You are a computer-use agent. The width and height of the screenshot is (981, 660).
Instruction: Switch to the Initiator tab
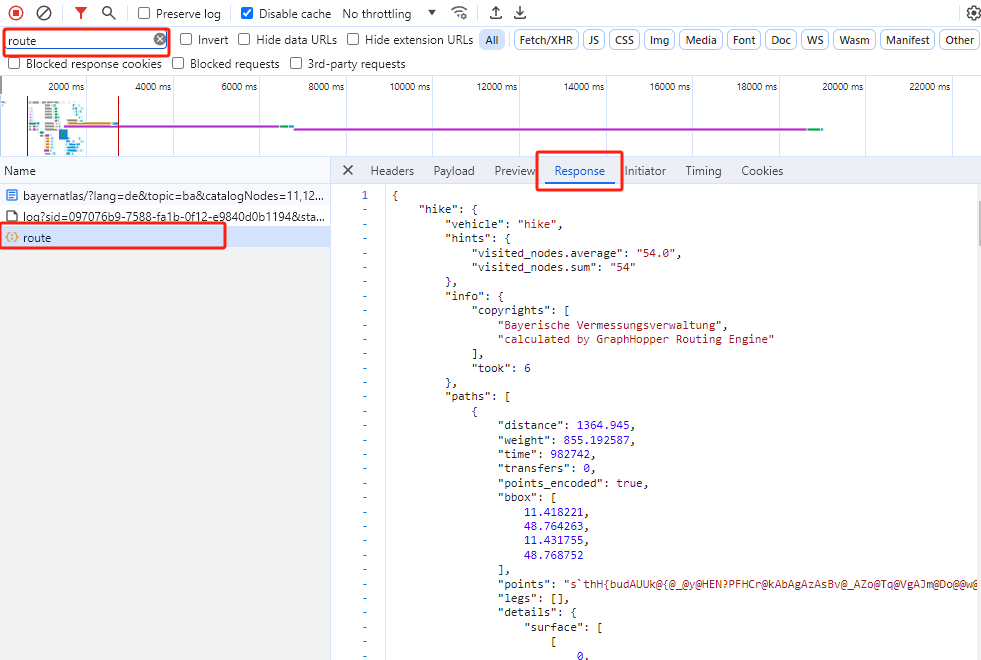tap(645, 171)
